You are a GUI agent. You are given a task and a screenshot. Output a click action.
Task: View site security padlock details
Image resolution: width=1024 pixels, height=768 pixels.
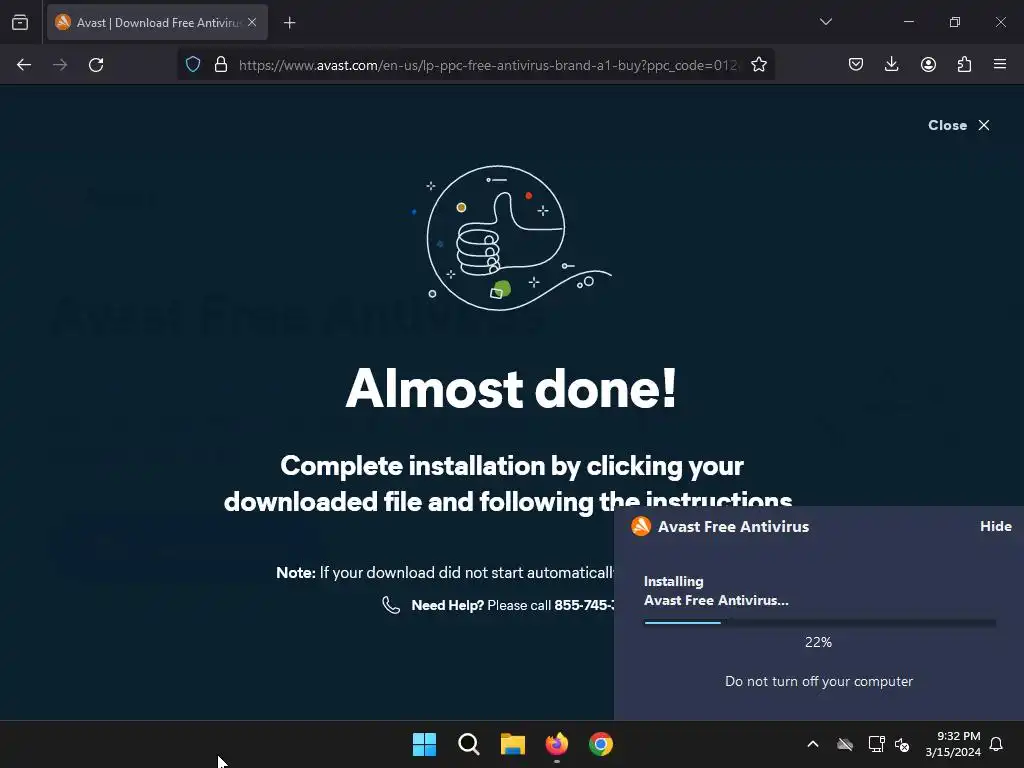tap(221, 65)
